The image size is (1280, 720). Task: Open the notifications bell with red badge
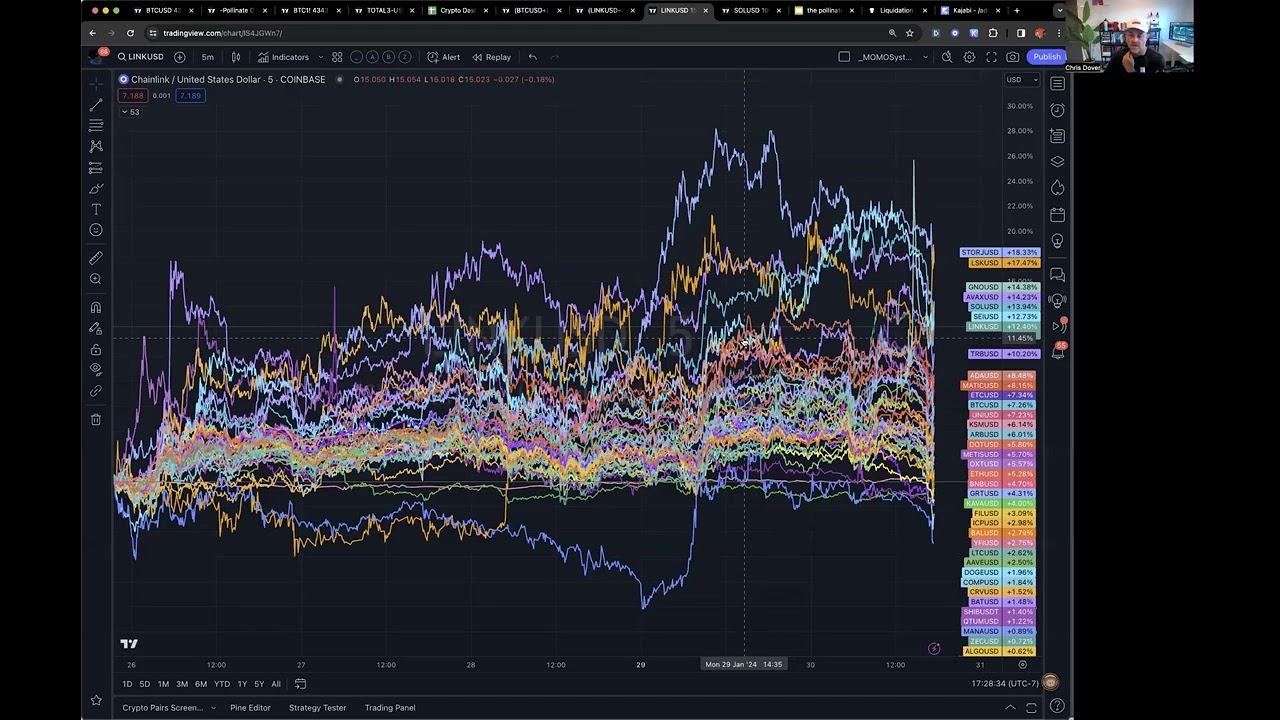tap(1058, 351)
